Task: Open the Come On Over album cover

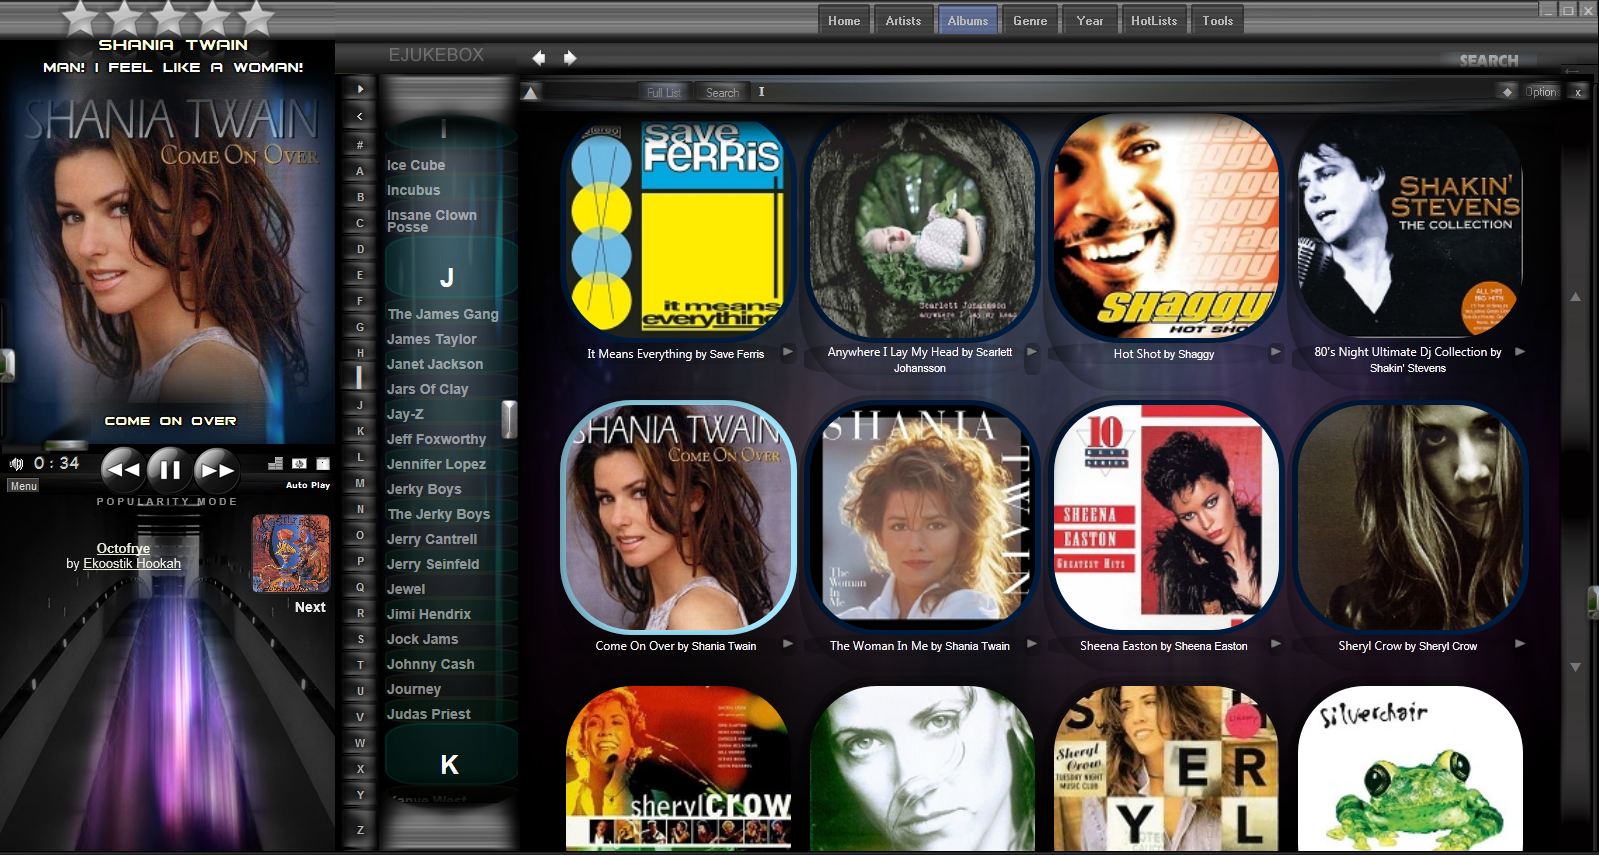Action: (677, 517)
